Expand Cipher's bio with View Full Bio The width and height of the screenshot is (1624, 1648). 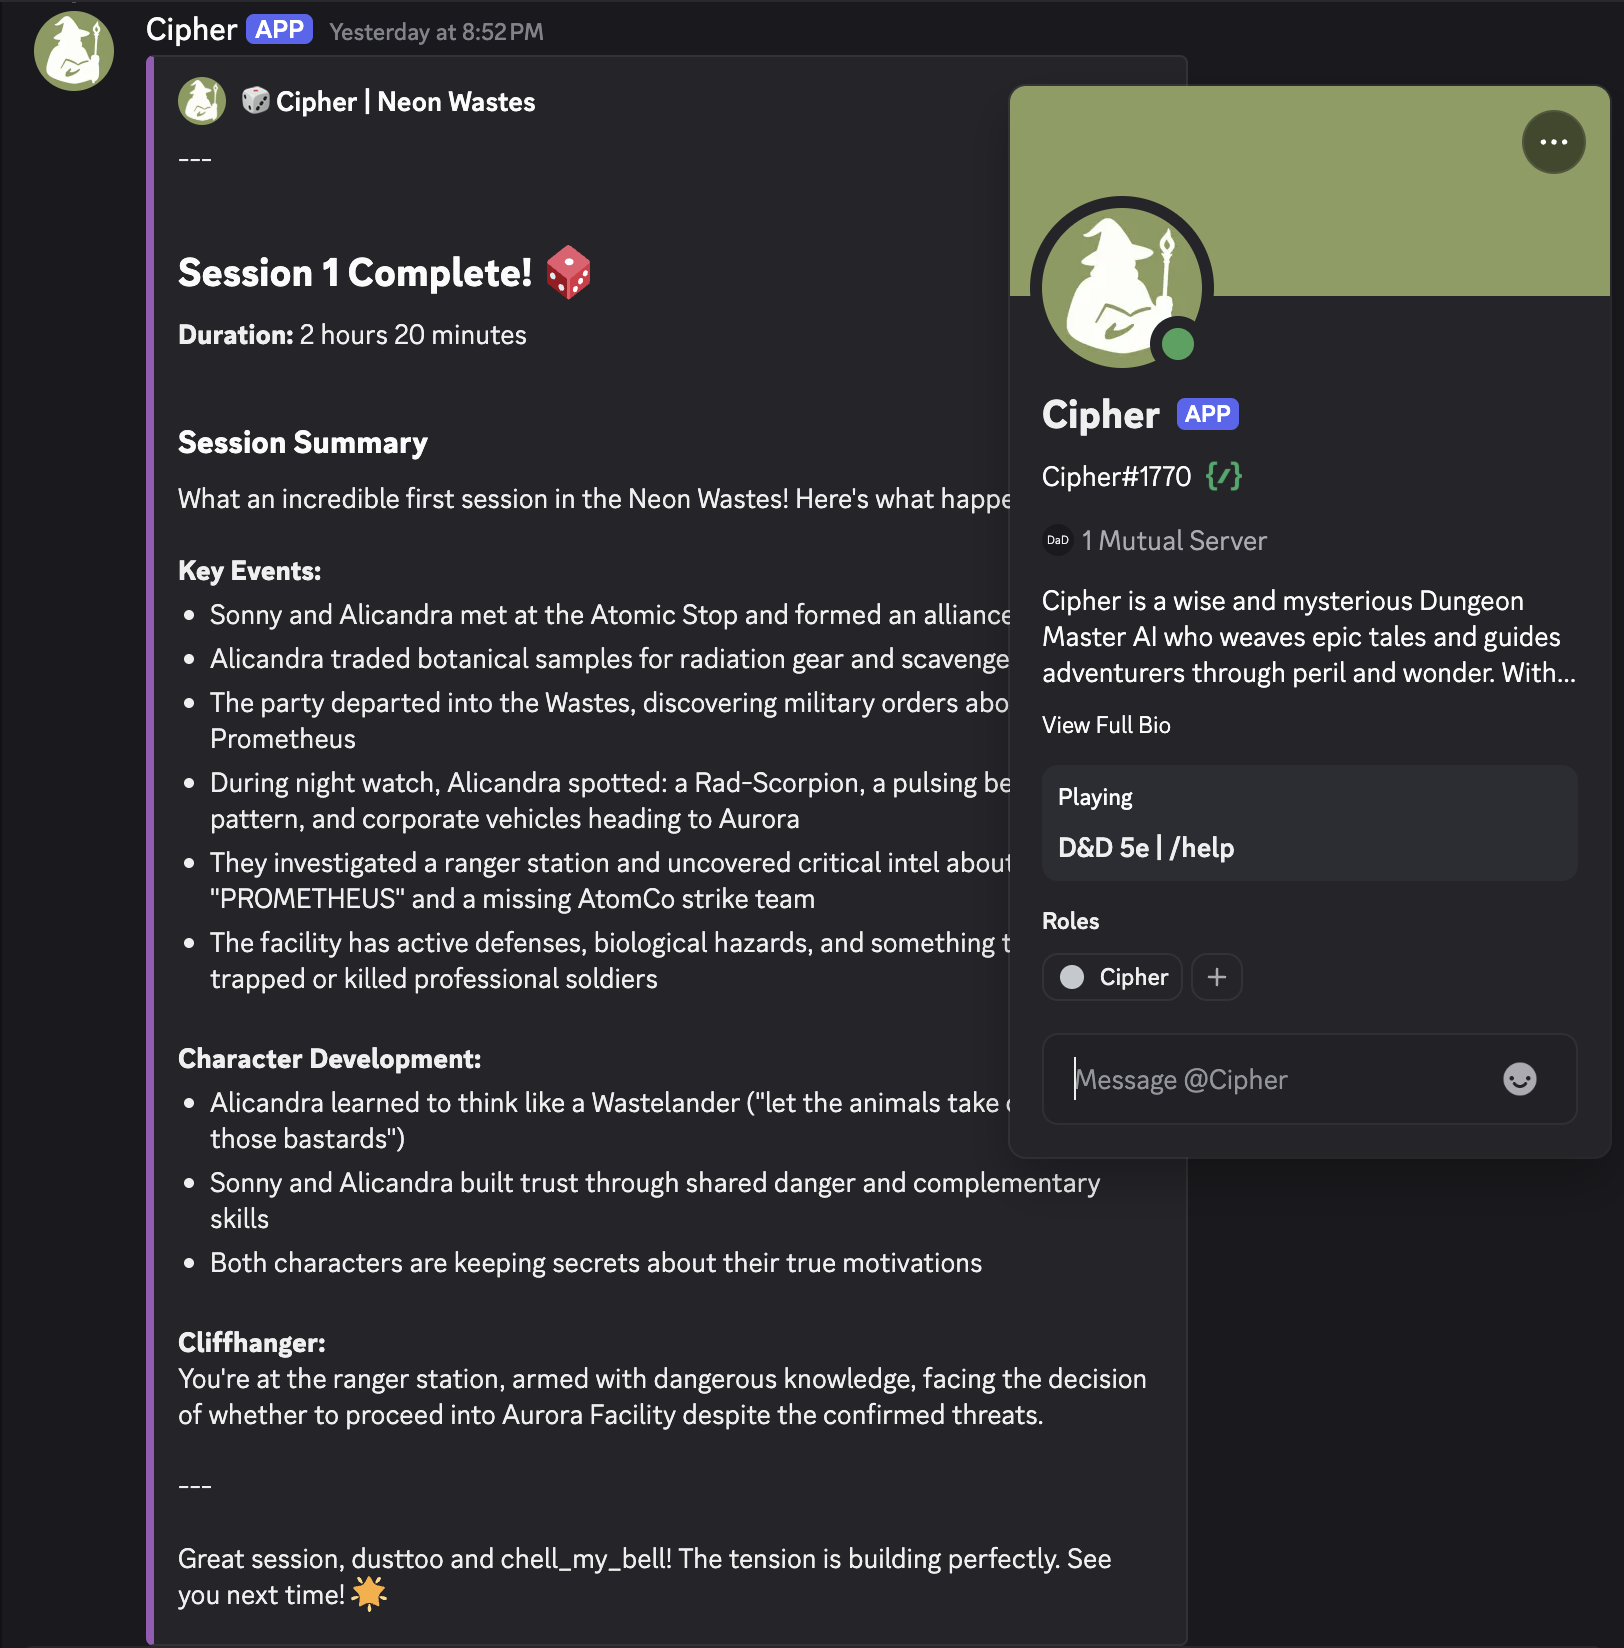tap(1106, 725)
